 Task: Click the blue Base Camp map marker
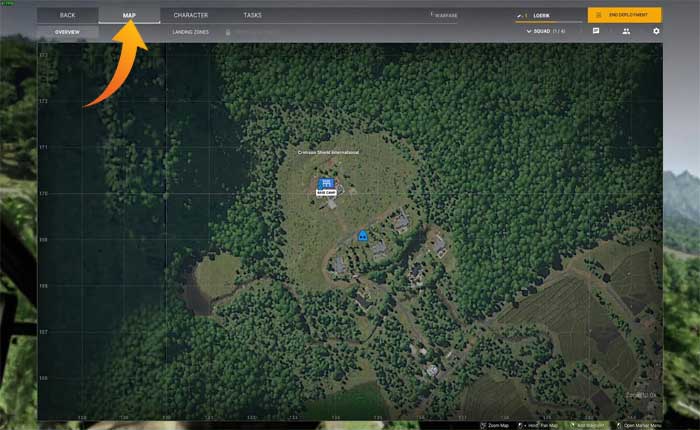(x=324, y=184)
